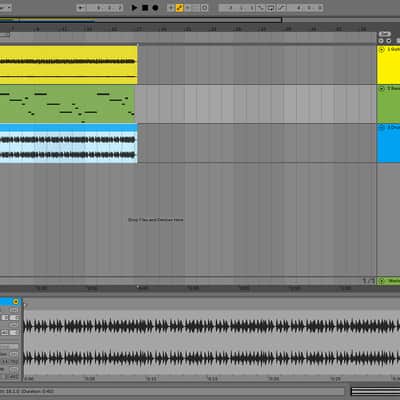Toggle the Punch-In switch
Viewport: 400px width, 400px height.
click(x=260, y=8)
